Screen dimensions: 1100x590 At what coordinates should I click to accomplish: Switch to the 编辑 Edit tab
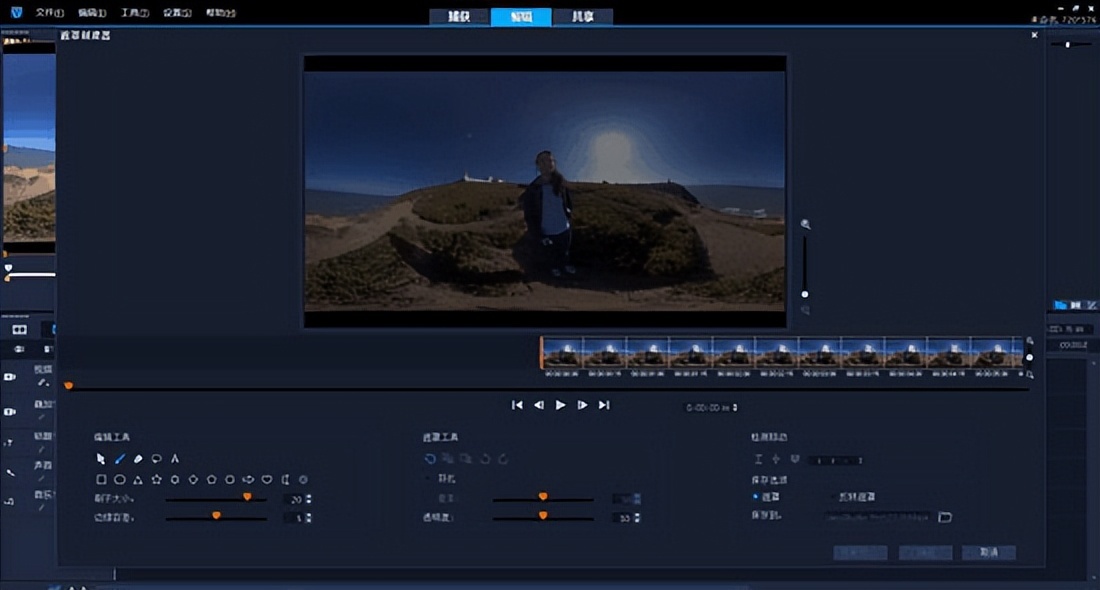pyautogui.click(x=521, y=16)
